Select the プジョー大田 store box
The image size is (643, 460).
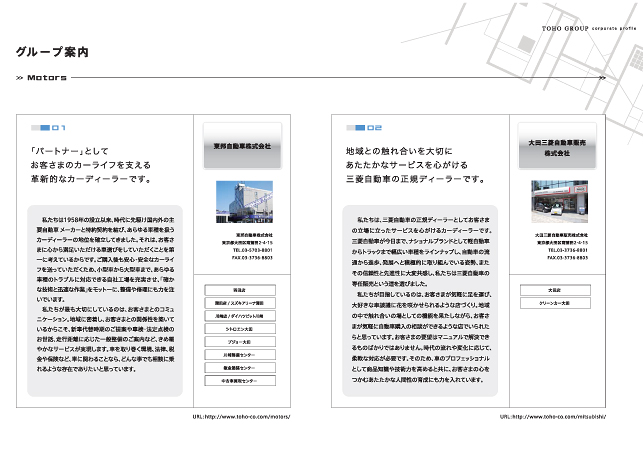(x=240, y=342)
